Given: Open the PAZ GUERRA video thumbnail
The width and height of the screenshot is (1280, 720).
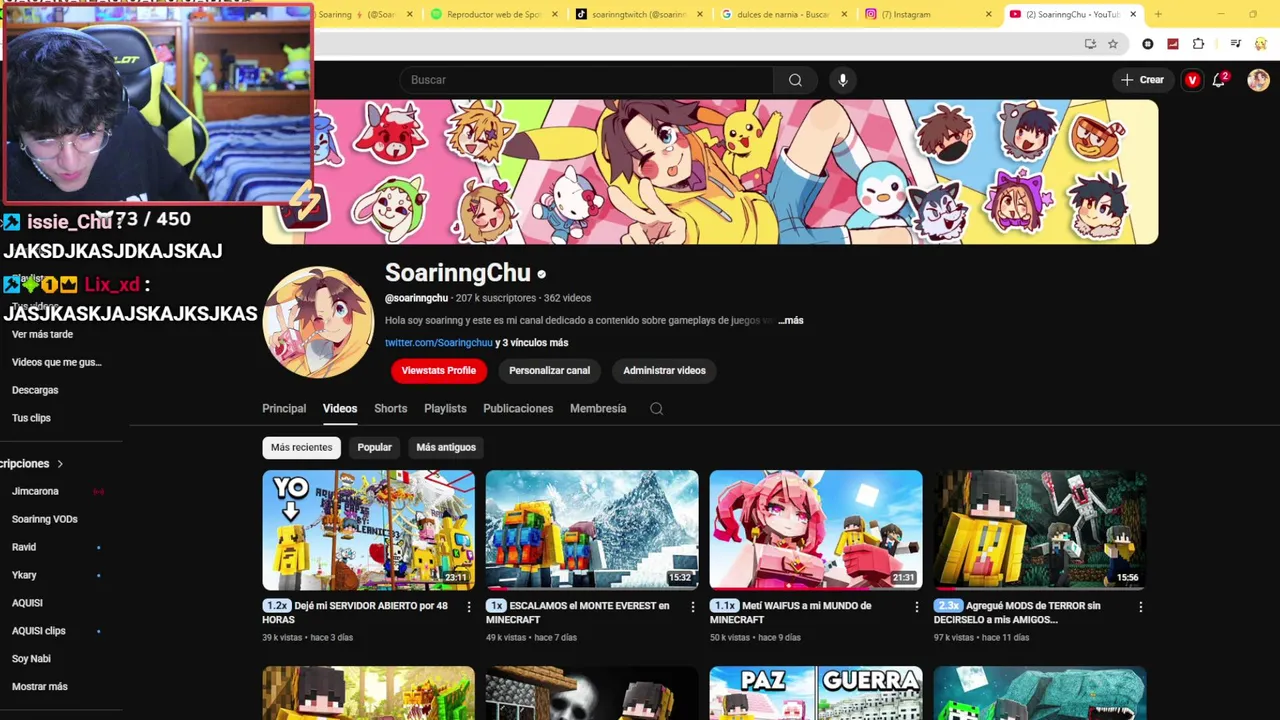Looking at the screenshot, I should [816, 692].
